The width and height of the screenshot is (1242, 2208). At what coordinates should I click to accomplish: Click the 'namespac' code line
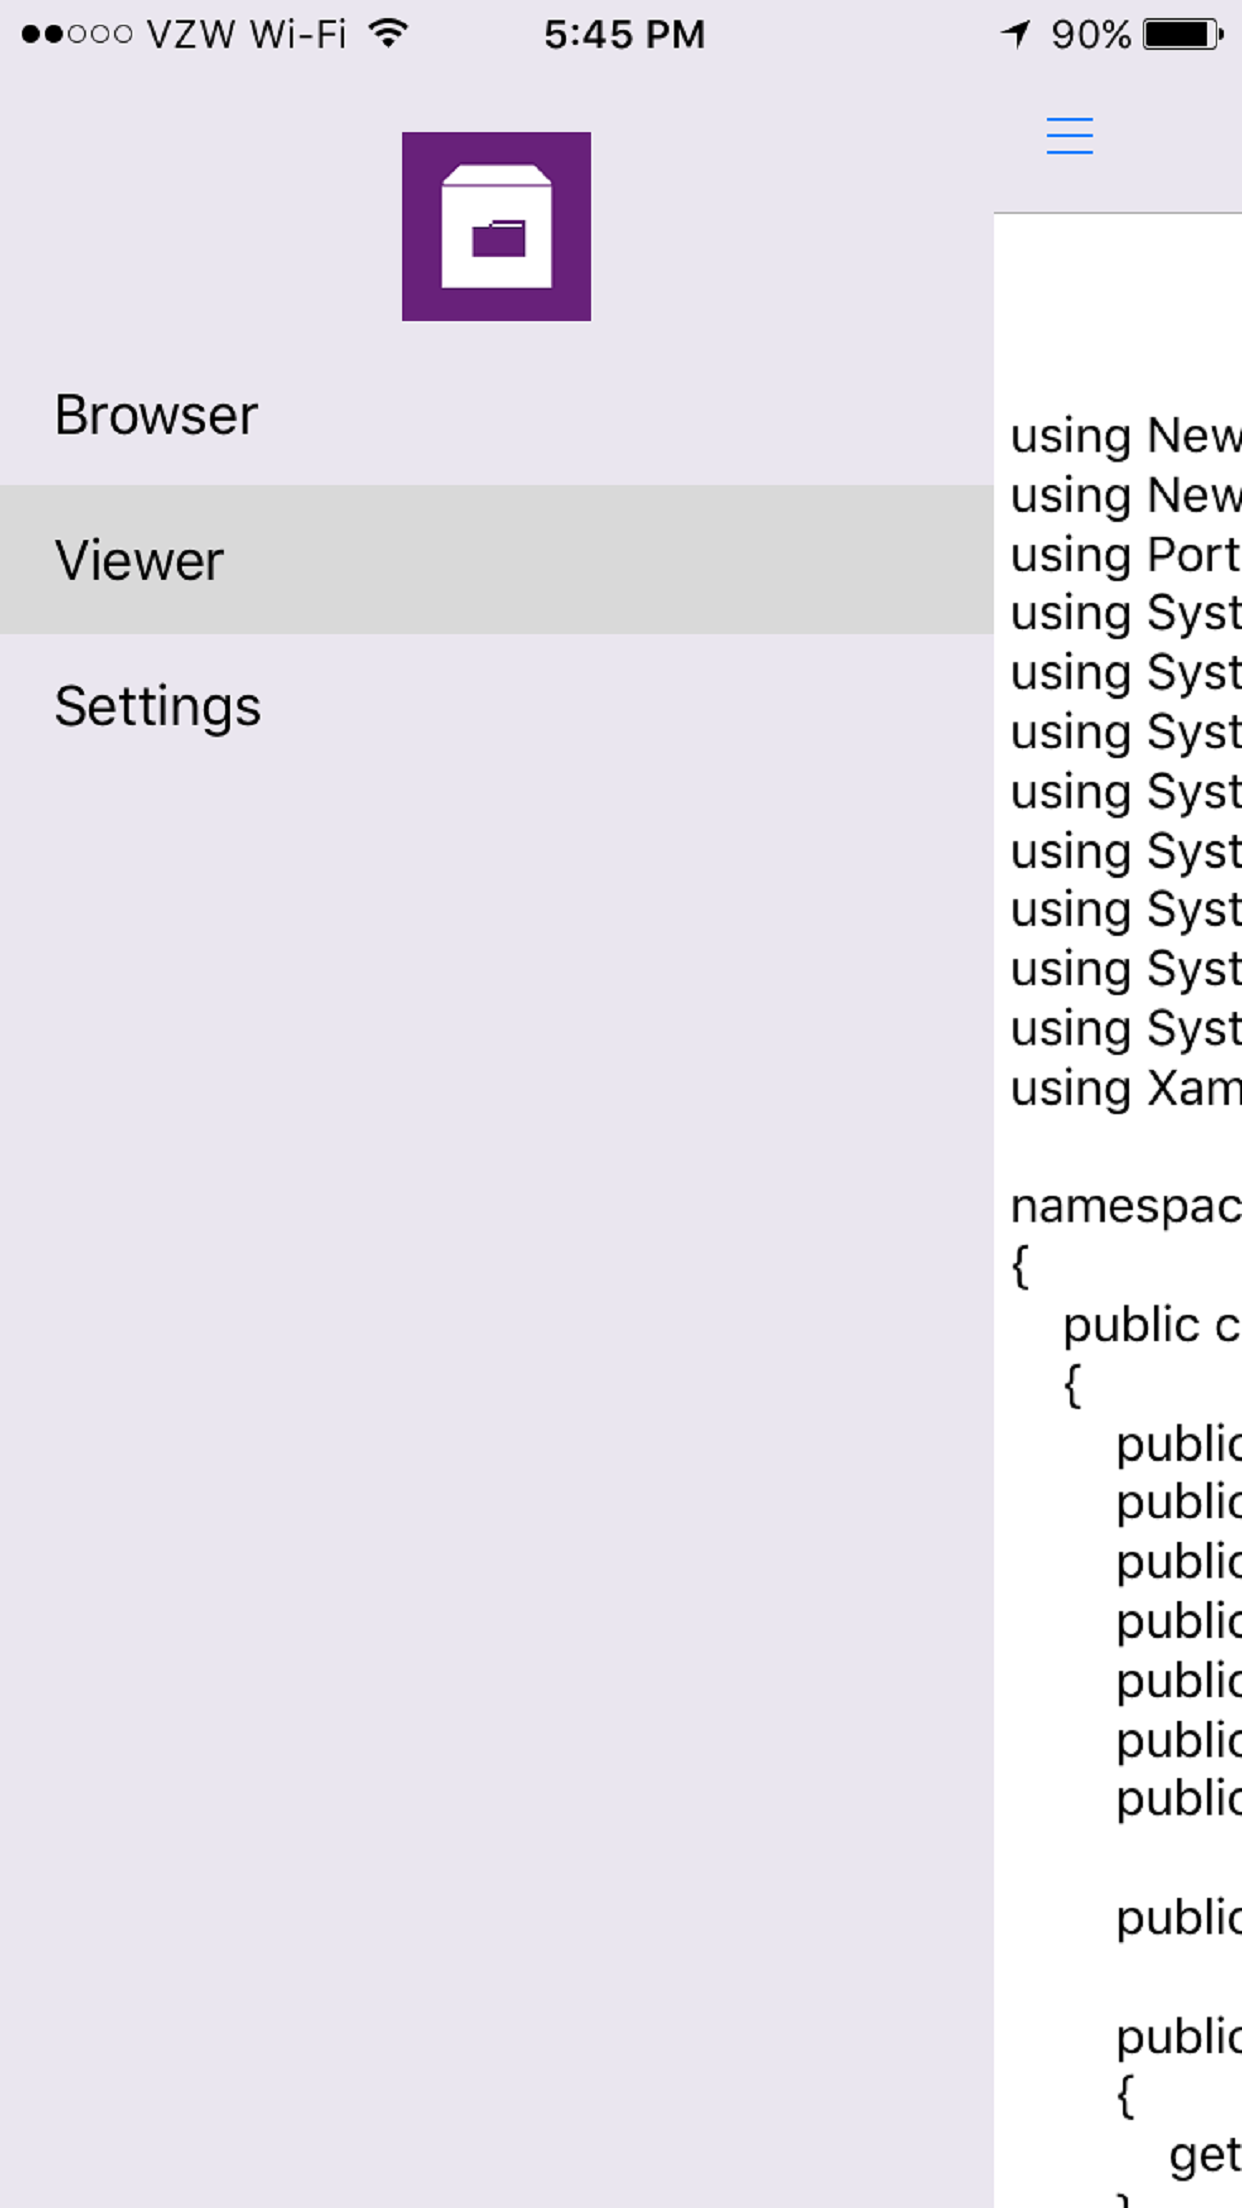click(1124, 1206)
